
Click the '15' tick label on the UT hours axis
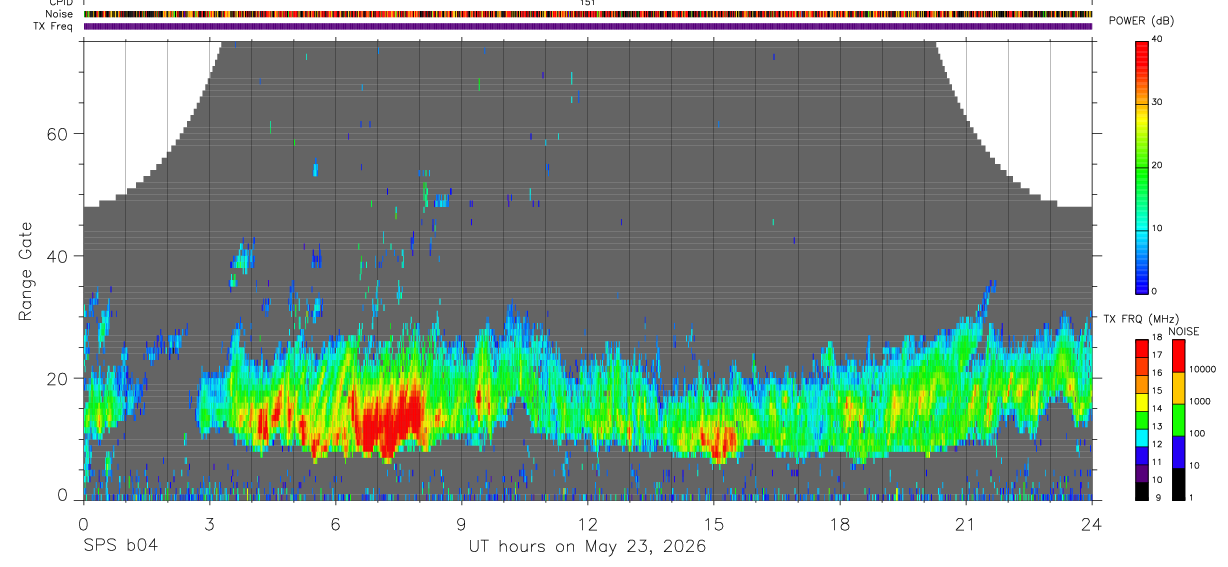pyautogui.click(x=714, y=524)
